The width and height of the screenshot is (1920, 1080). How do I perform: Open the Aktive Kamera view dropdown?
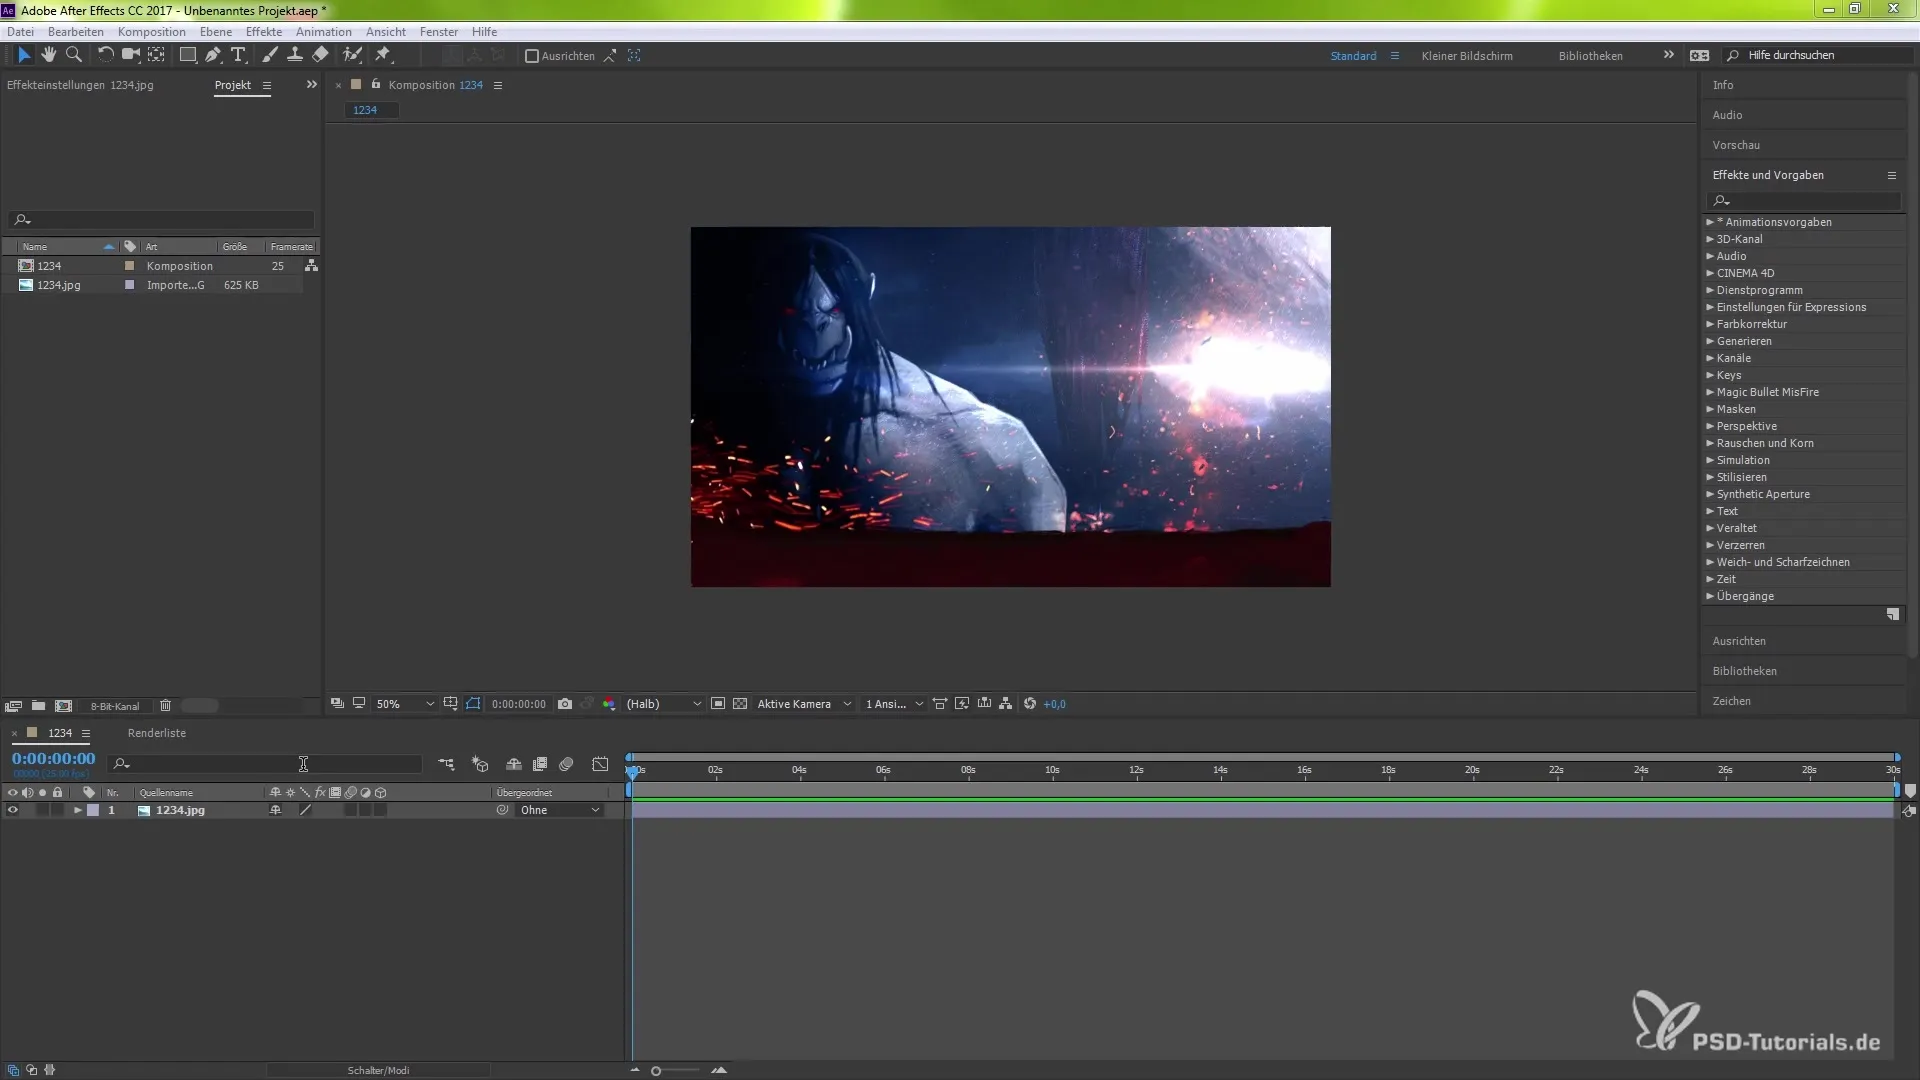[804, 704]
